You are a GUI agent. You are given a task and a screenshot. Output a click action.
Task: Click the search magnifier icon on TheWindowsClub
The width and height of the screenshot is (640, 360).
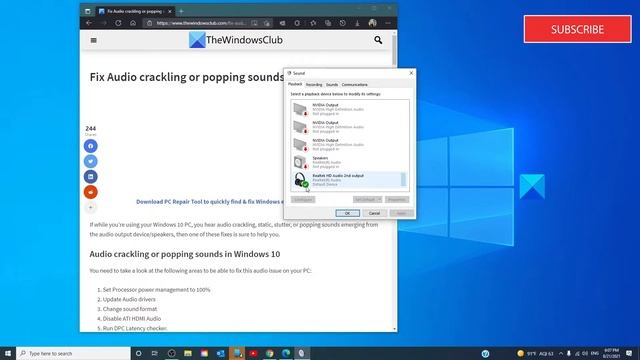pos(378,40)
